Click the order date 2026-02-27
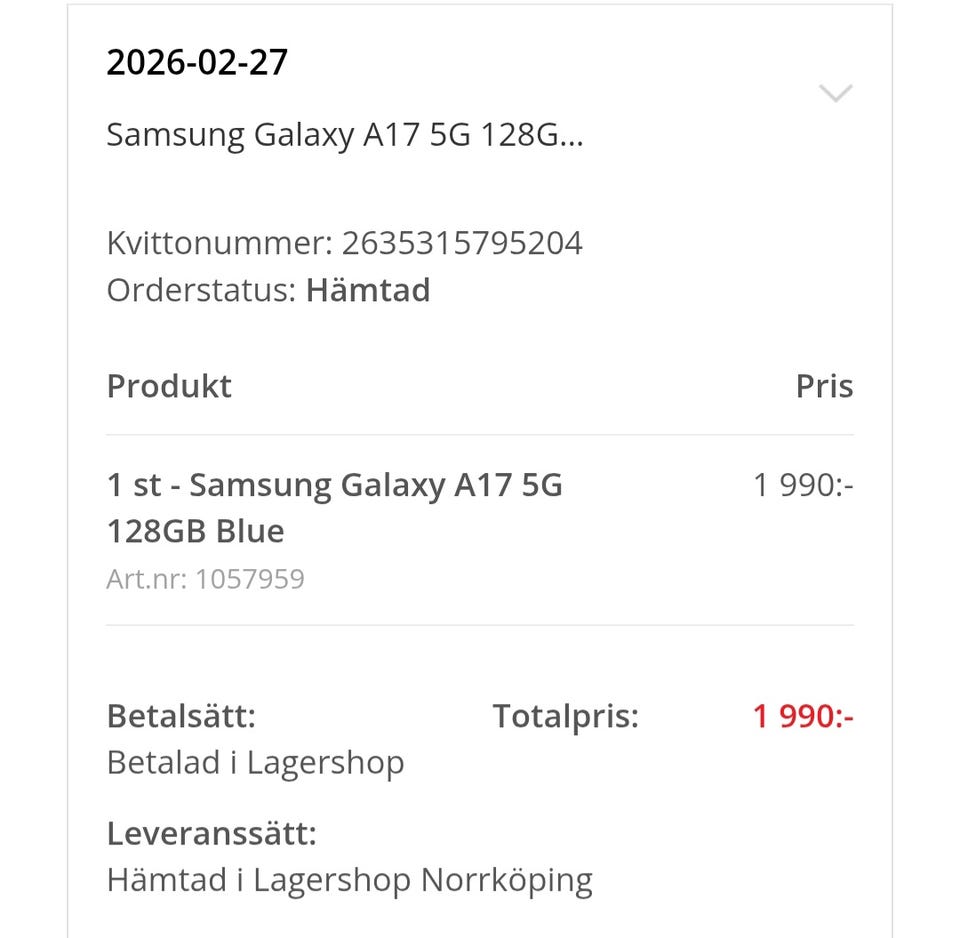The image size is (960, 938). click(x=197, y=61)
